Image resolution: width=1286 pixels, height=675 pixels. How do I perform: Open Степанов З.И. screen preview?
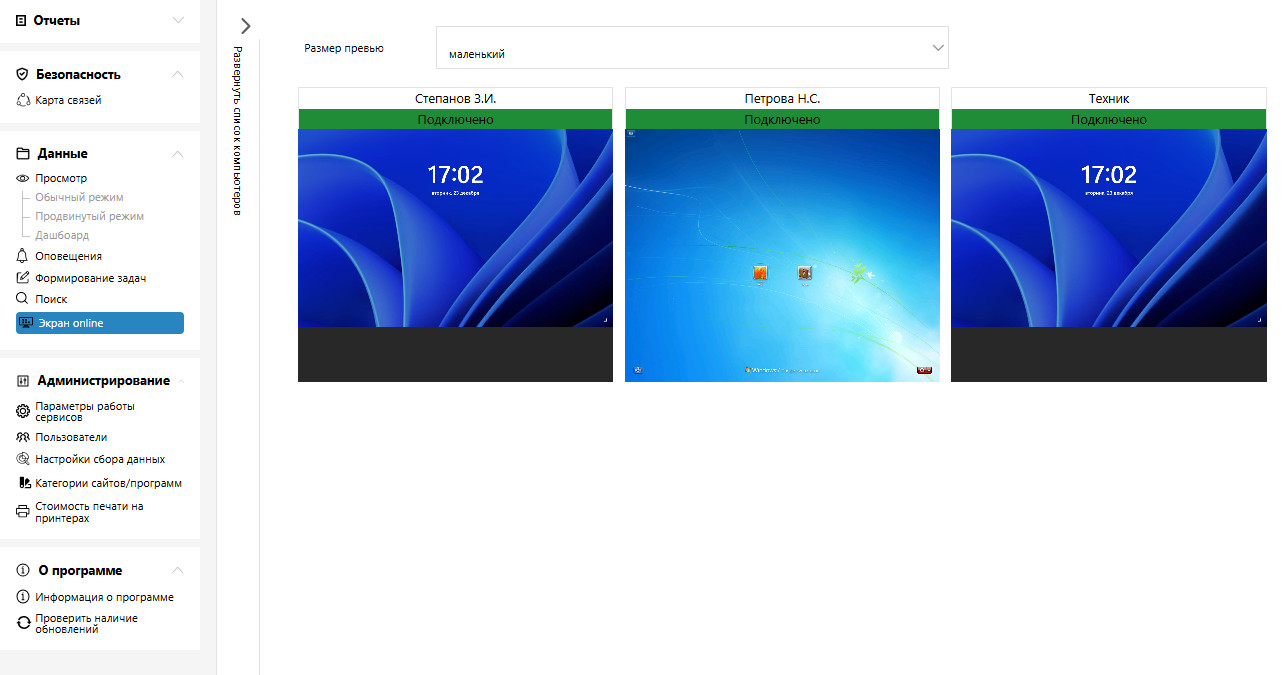coord(455,228)
